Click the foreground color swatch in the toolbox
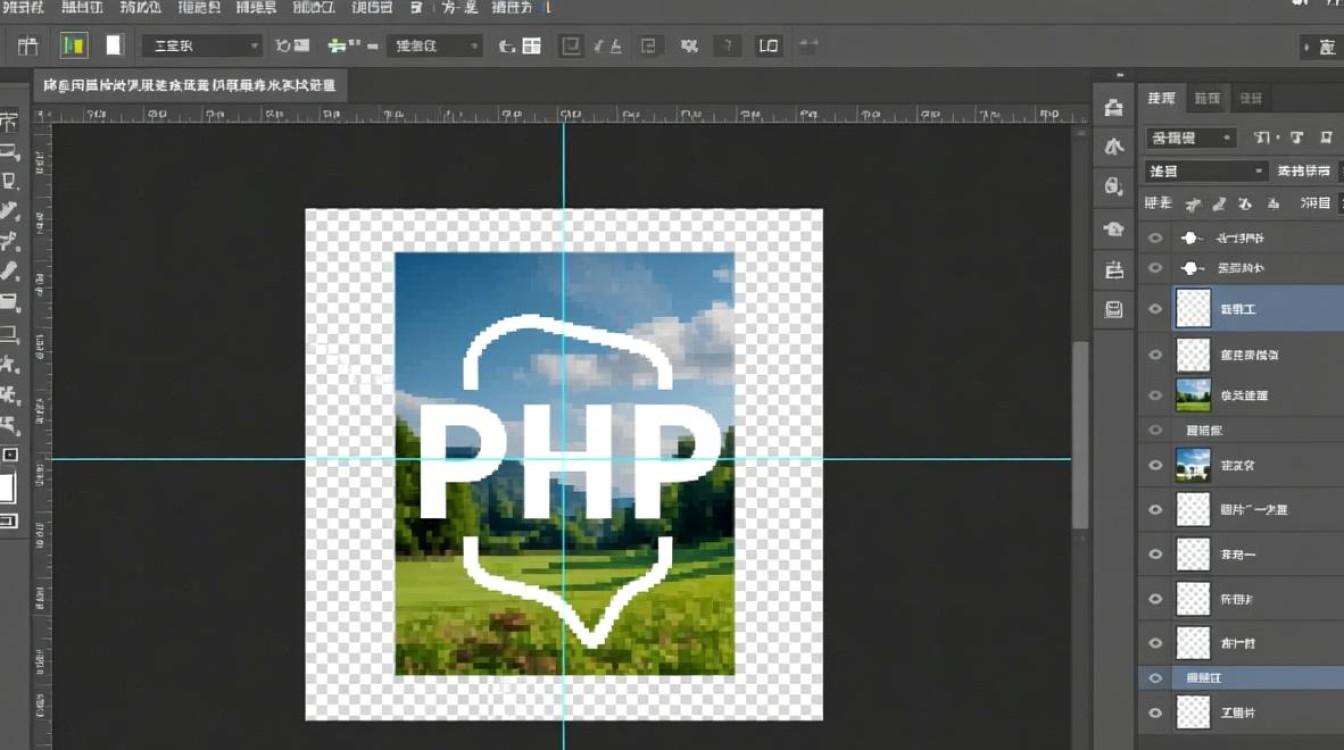Image resolution: width=1344 pixels, height=750 pixels. coord(7,487)
